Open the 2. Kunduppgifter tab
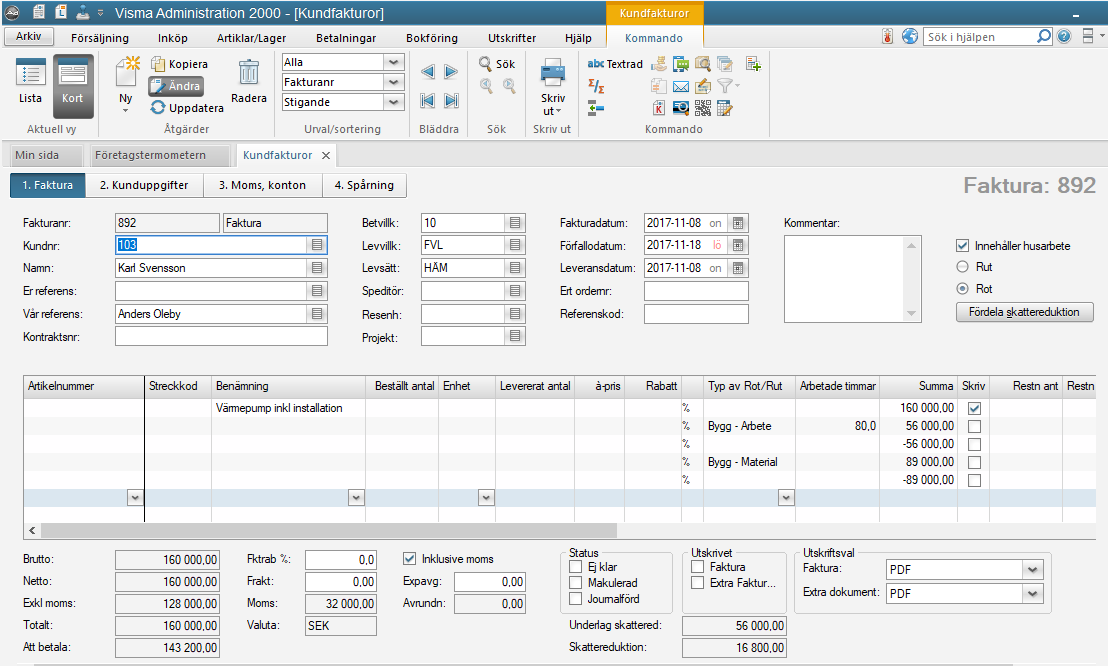 tap(144, 185)
